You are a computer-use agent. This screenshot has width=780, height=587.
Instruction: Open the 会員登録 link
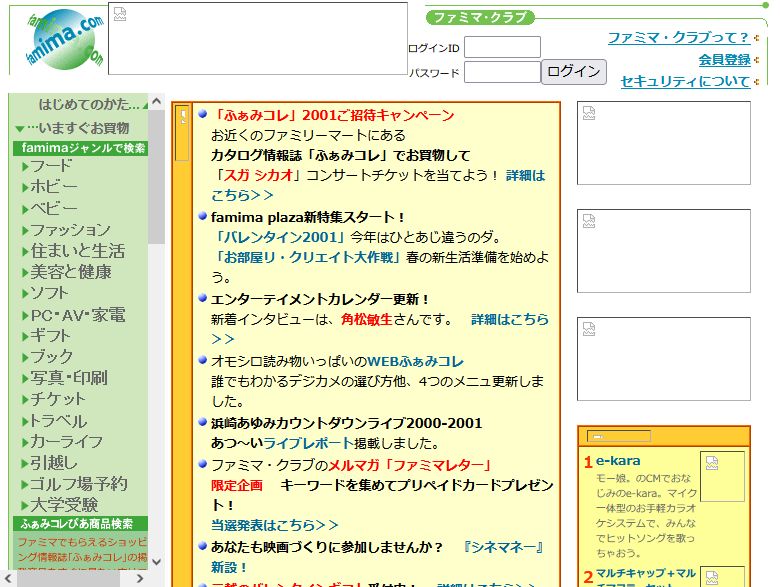(x=724, y=60)
